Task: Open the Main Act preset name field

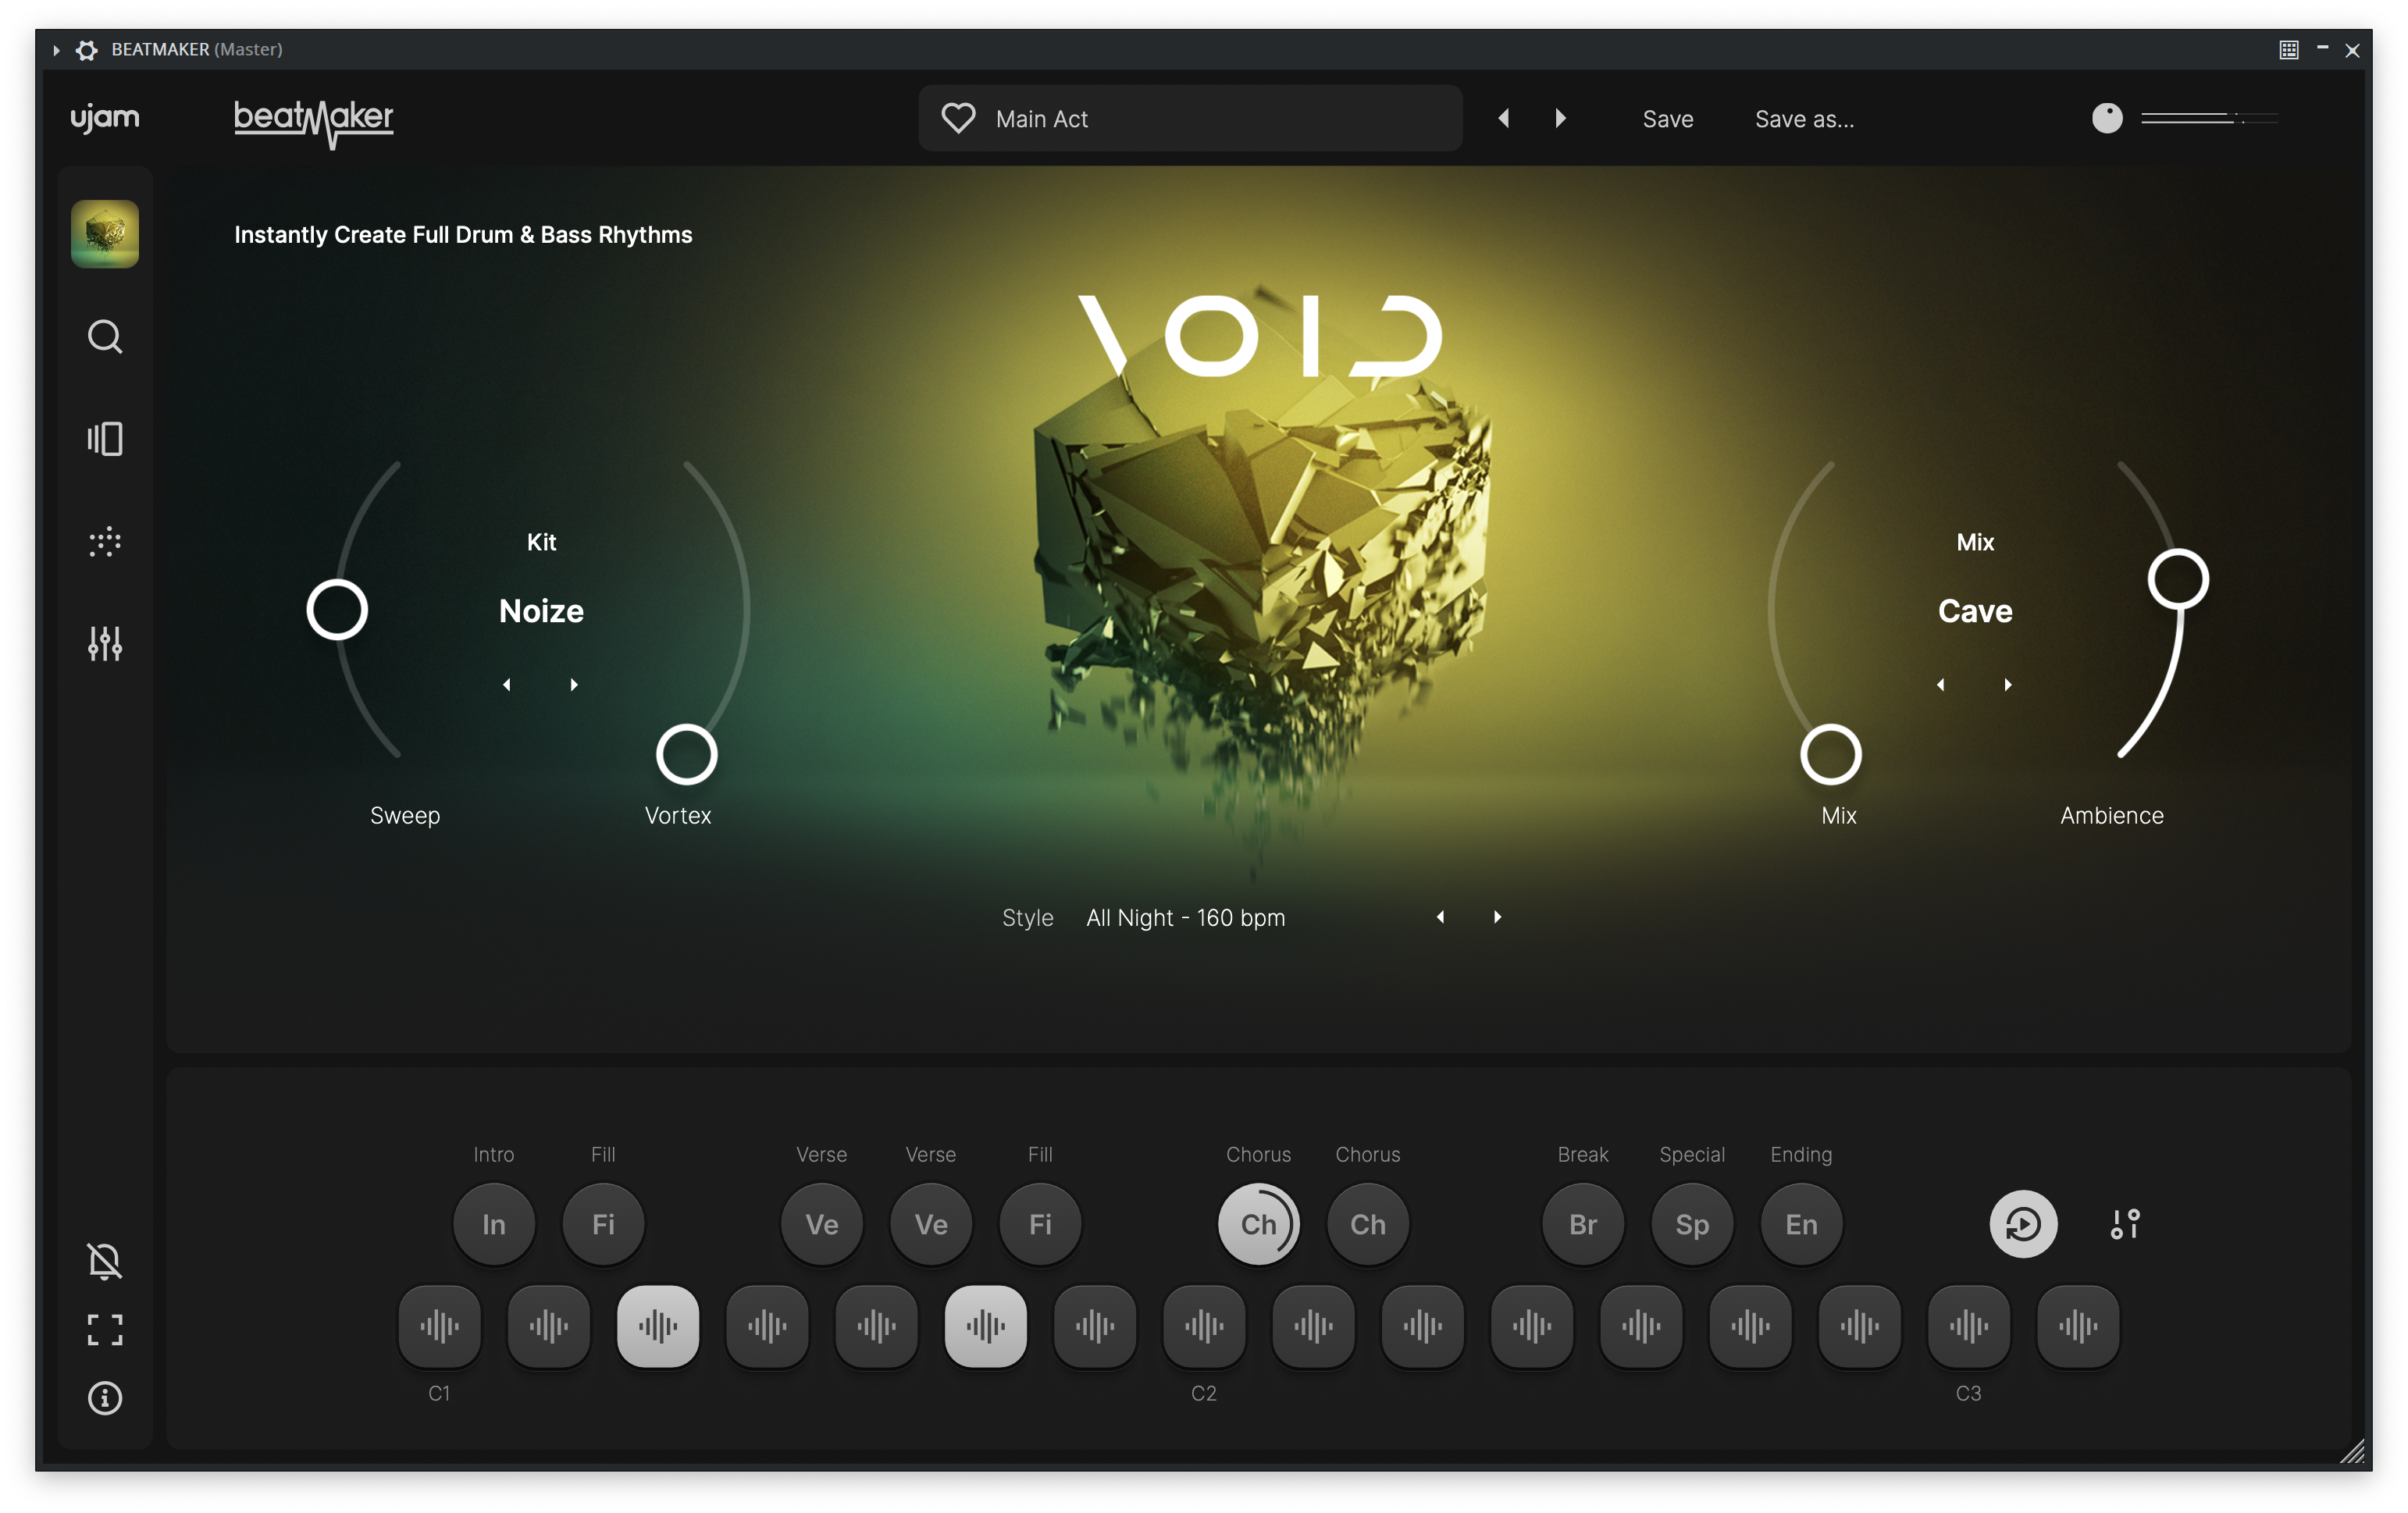Action: pyautogui.click(x=1190, y=119)
